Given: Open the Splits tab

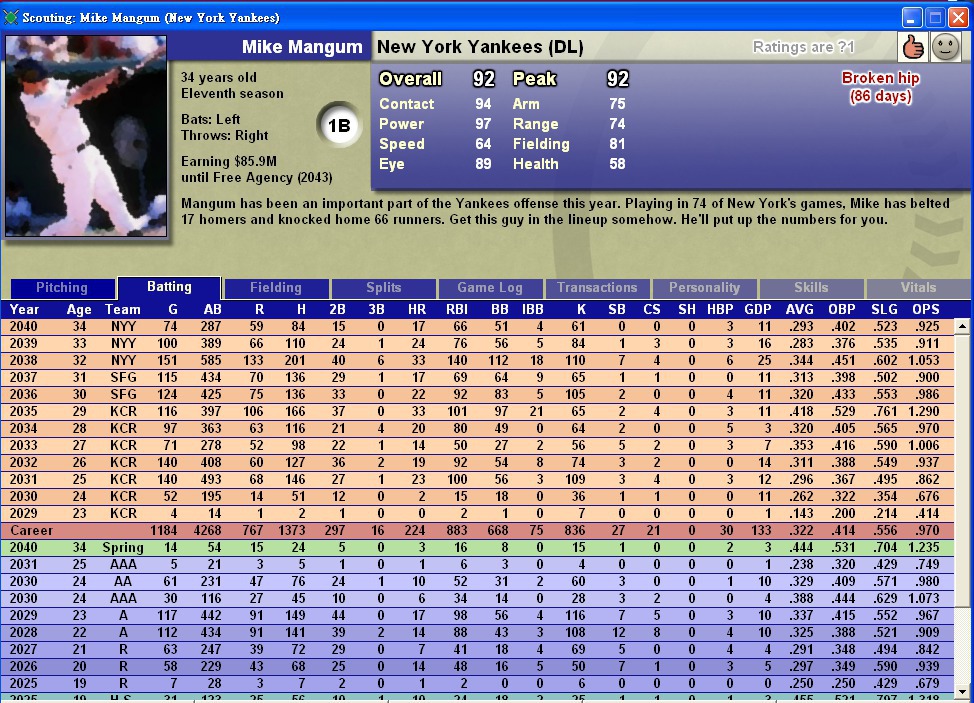Looking at the screenshot, I should (383, 288).
